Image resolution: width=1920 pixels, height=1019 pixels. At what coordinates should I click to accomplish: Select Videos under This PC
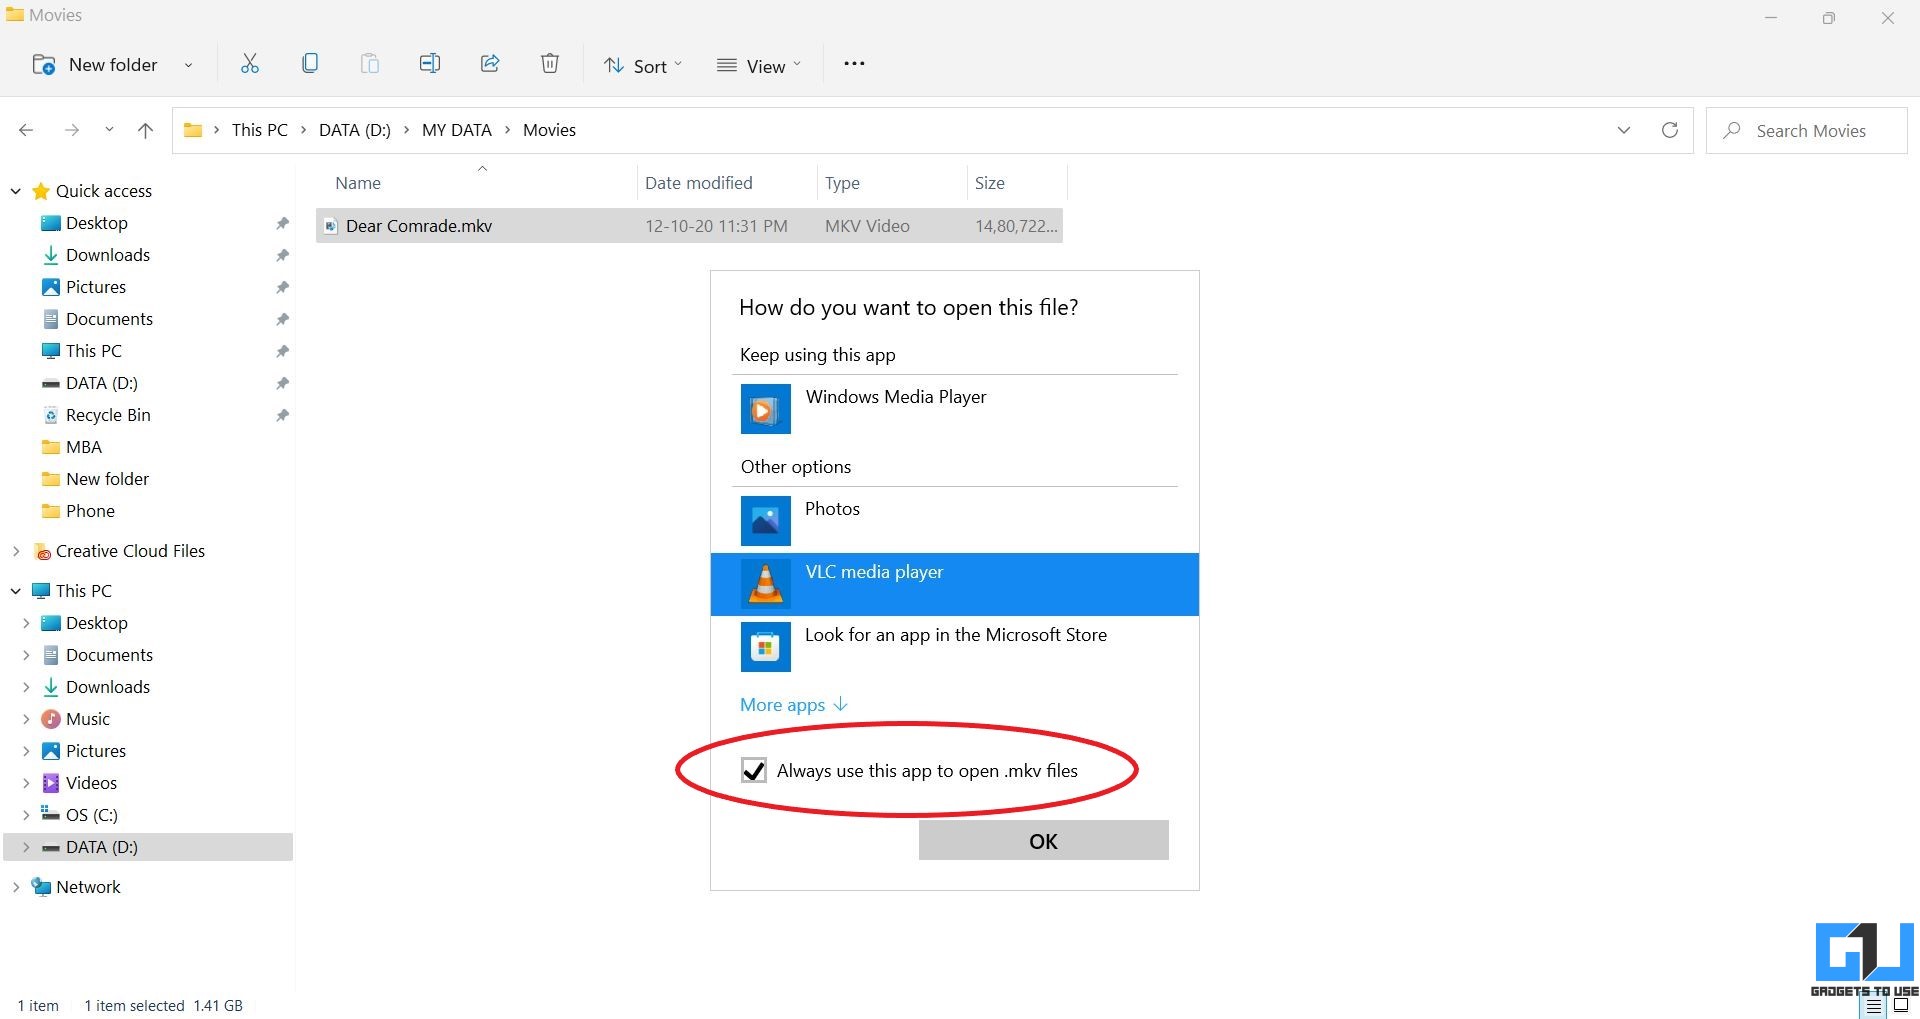click(x=91, y=783)
